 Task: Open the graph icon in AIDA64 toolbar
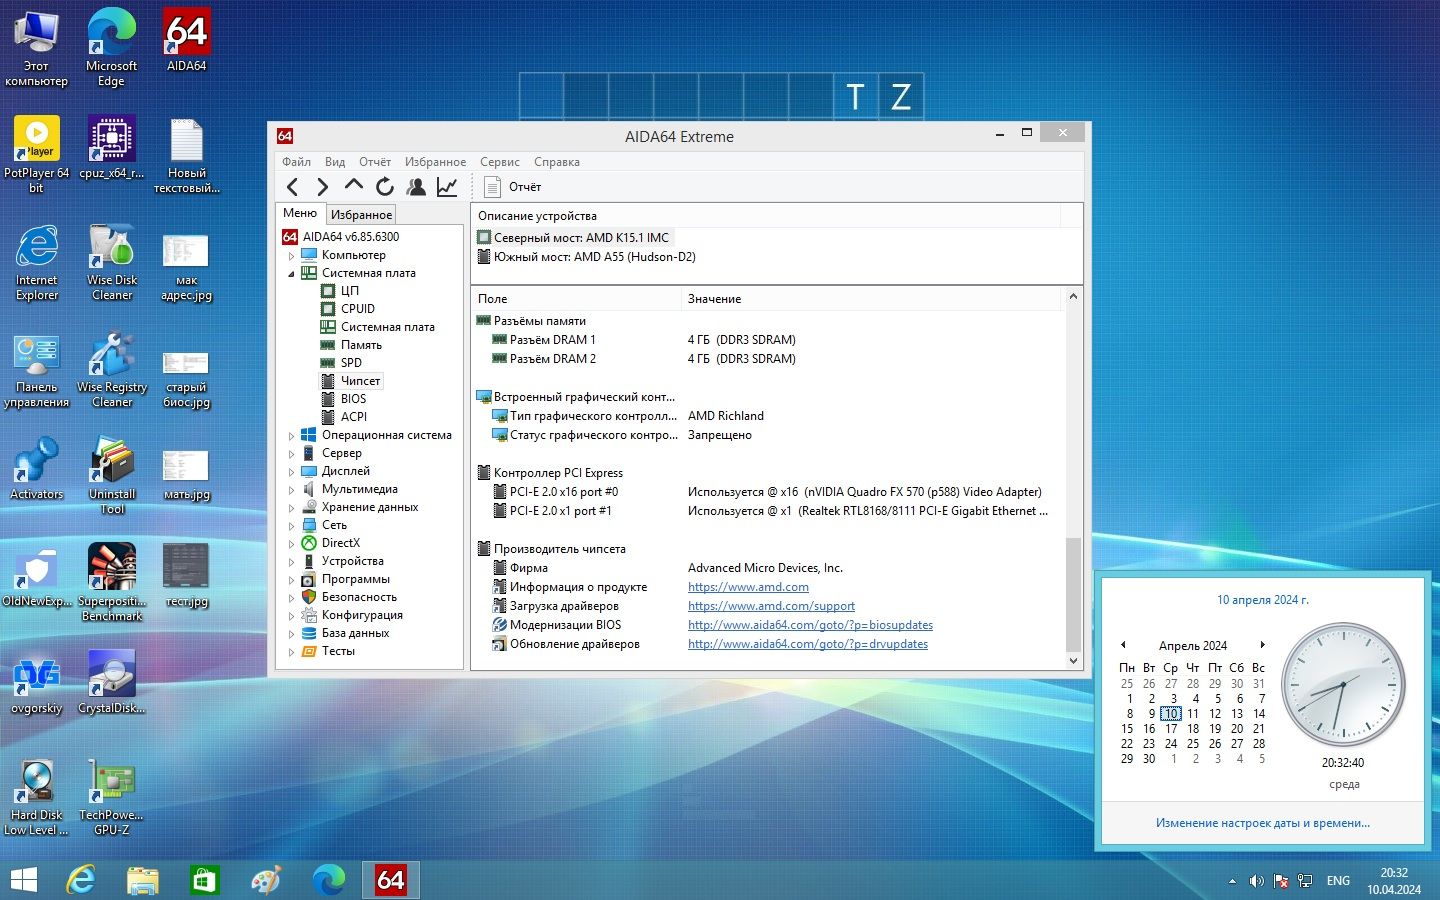click(x=447, y=187)
